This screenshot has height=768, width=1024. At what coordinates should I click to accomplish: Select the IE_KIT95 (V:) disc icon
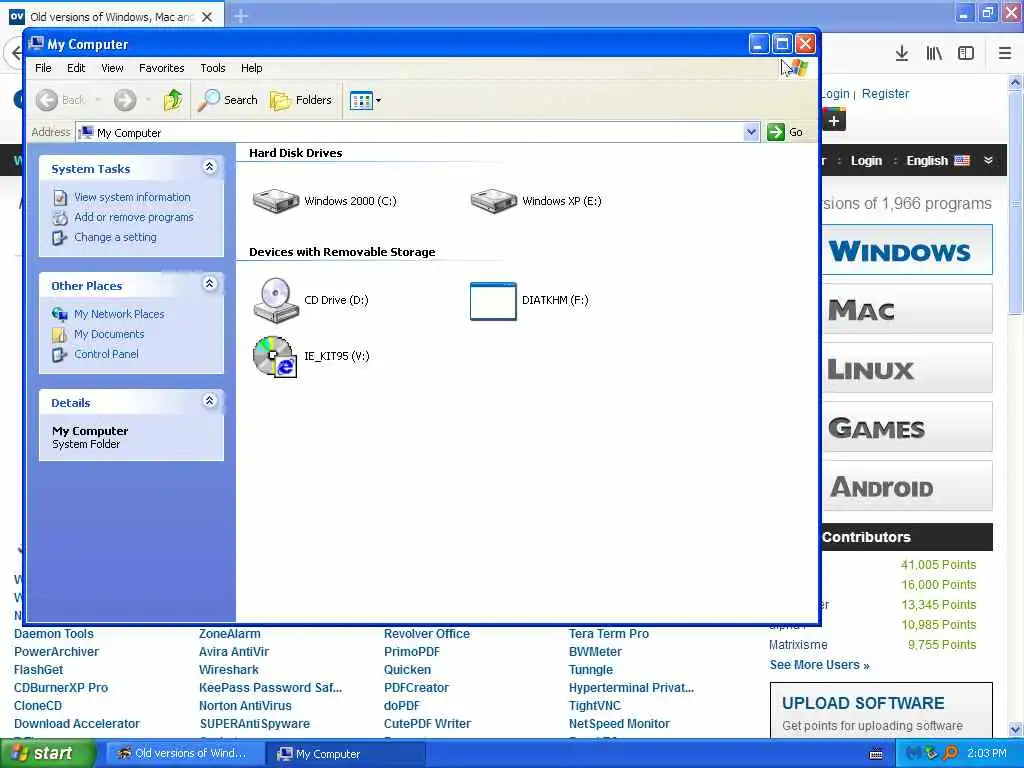(x=275, y=356)
